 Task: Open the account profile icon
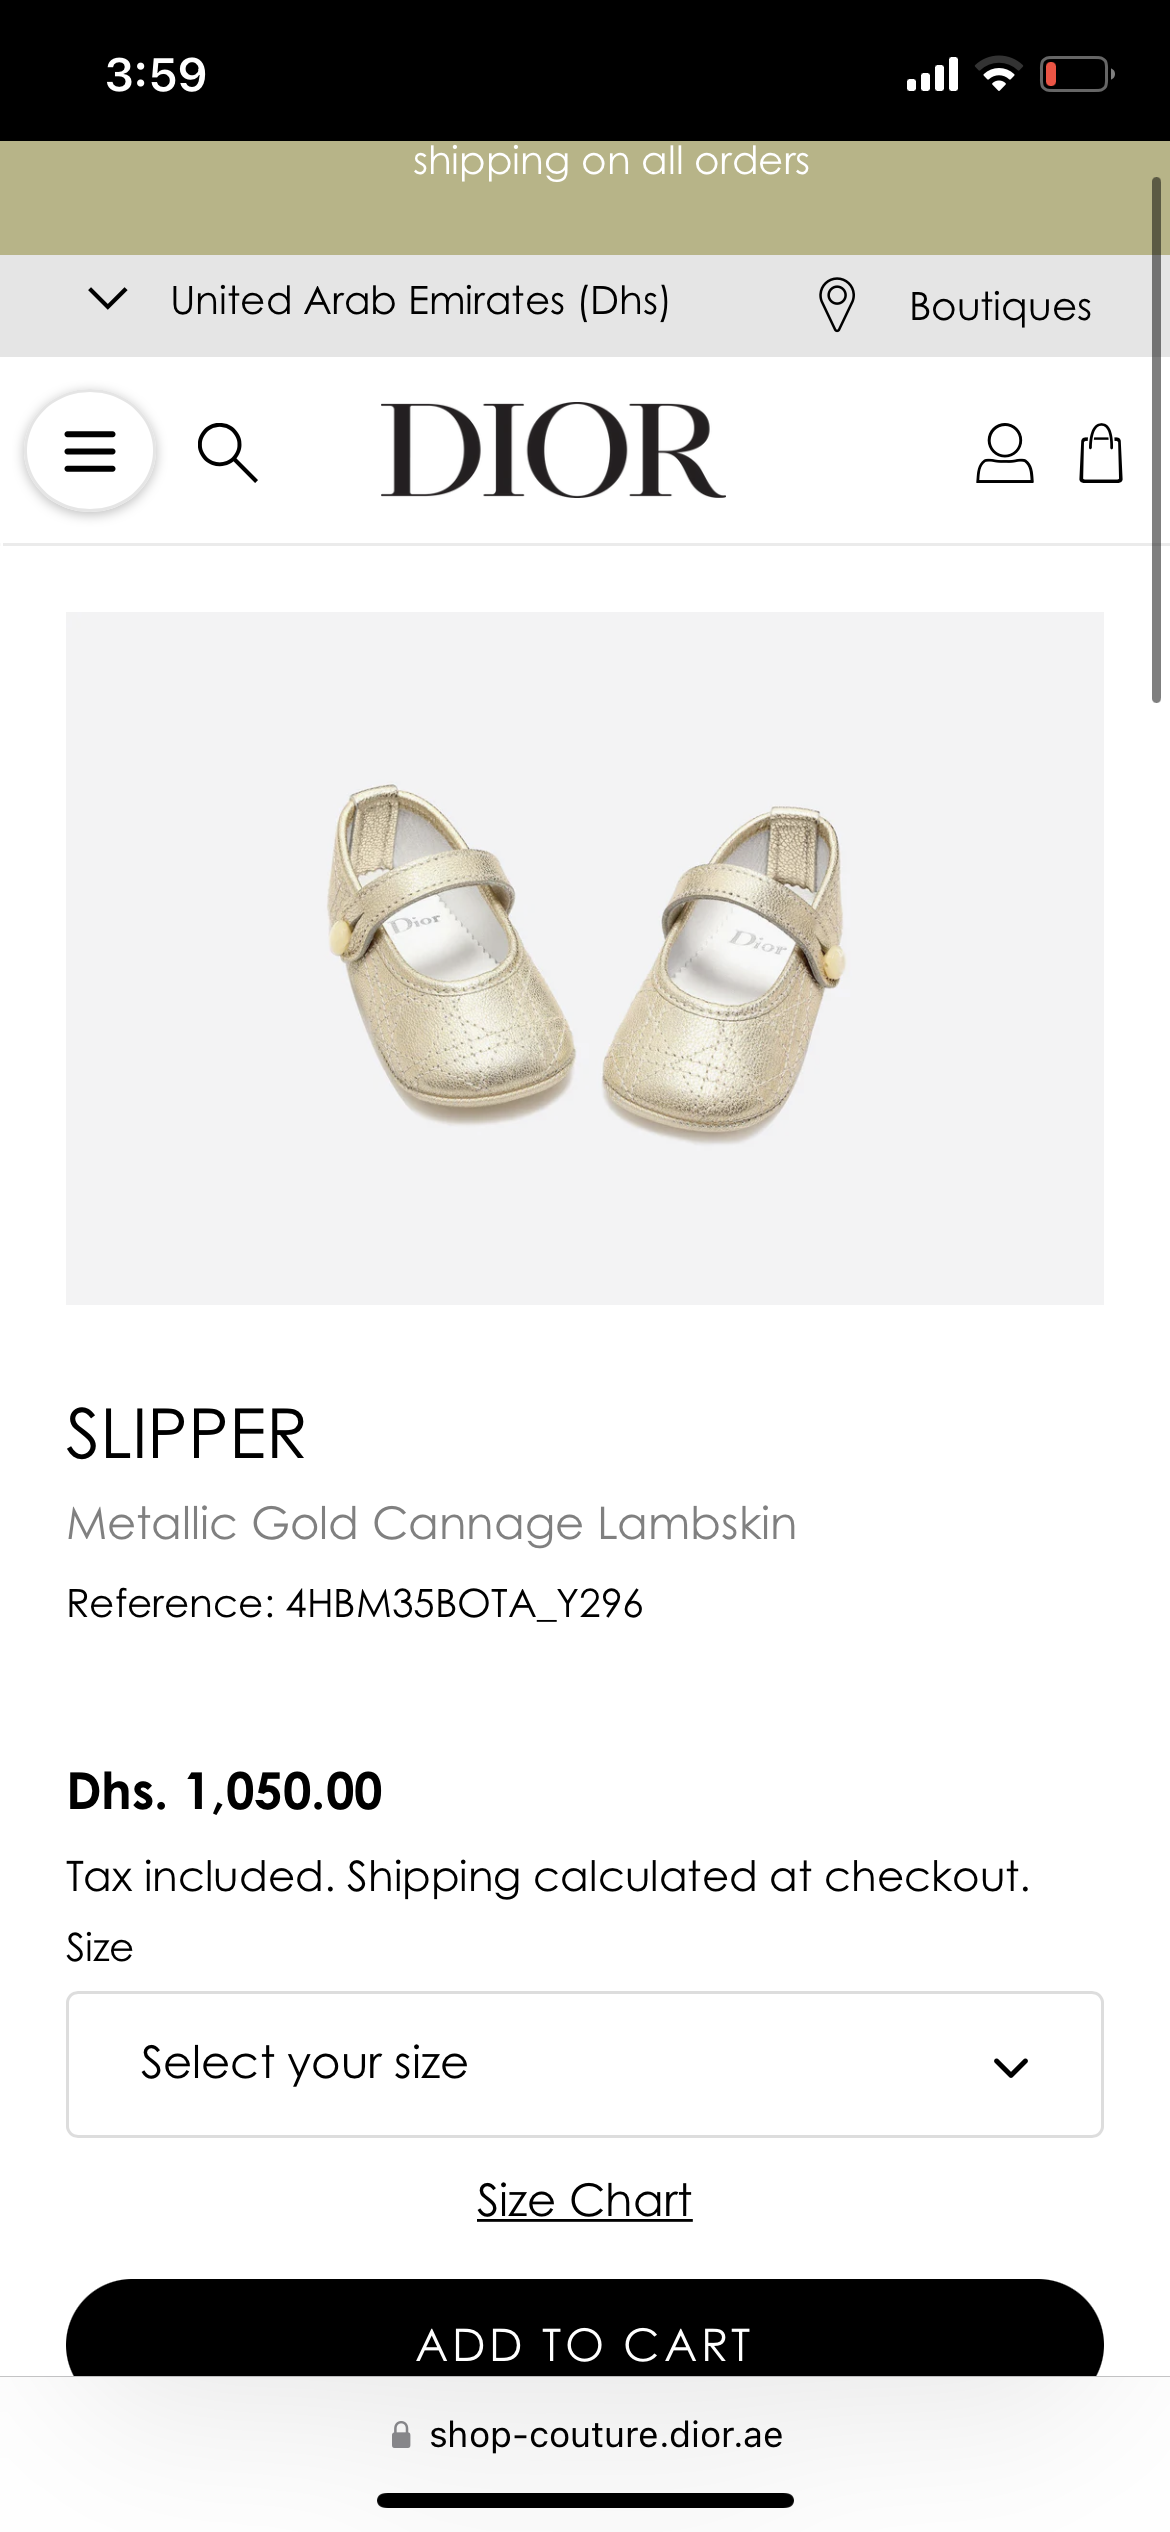[1004, 454]
